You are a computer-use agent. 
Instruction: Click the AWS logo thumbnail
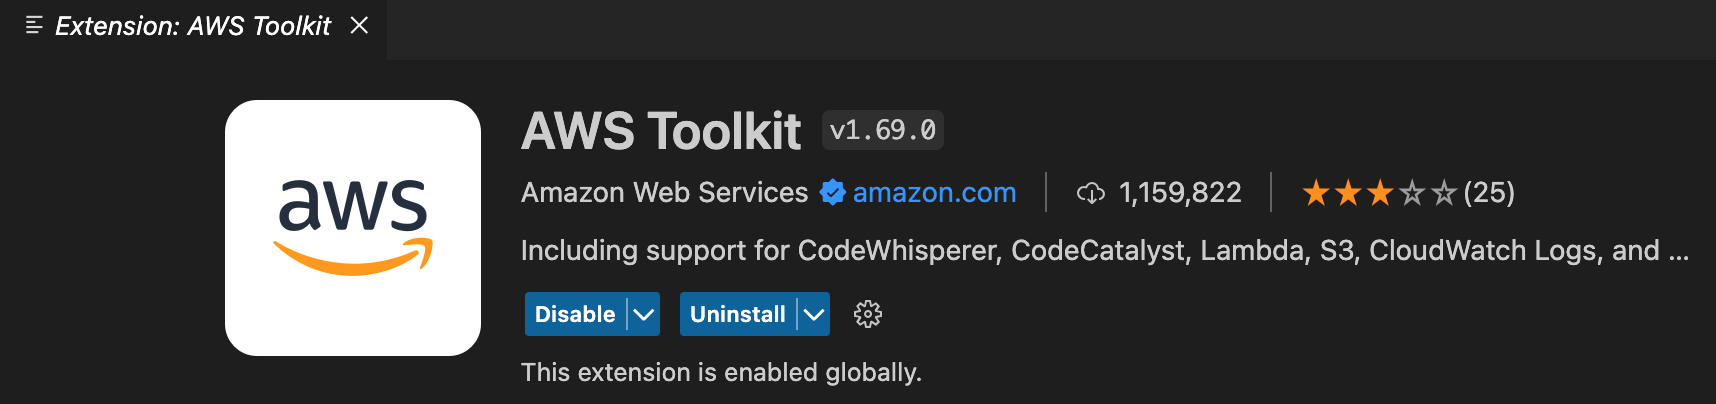click(353, 228)
